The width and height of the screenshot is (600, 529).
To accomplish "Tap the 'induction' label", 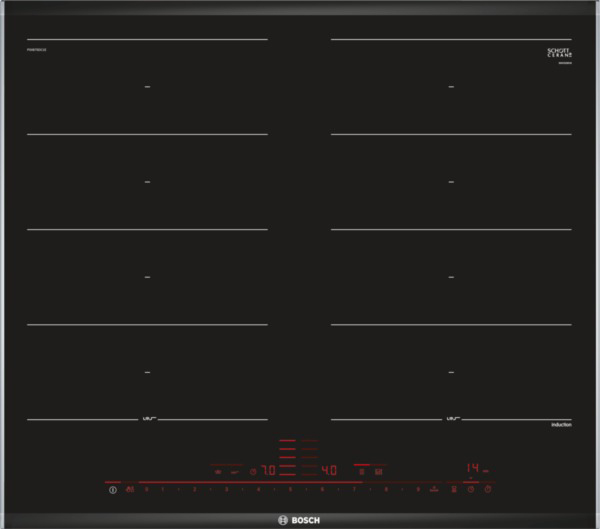I will click(x=561, y=425).
